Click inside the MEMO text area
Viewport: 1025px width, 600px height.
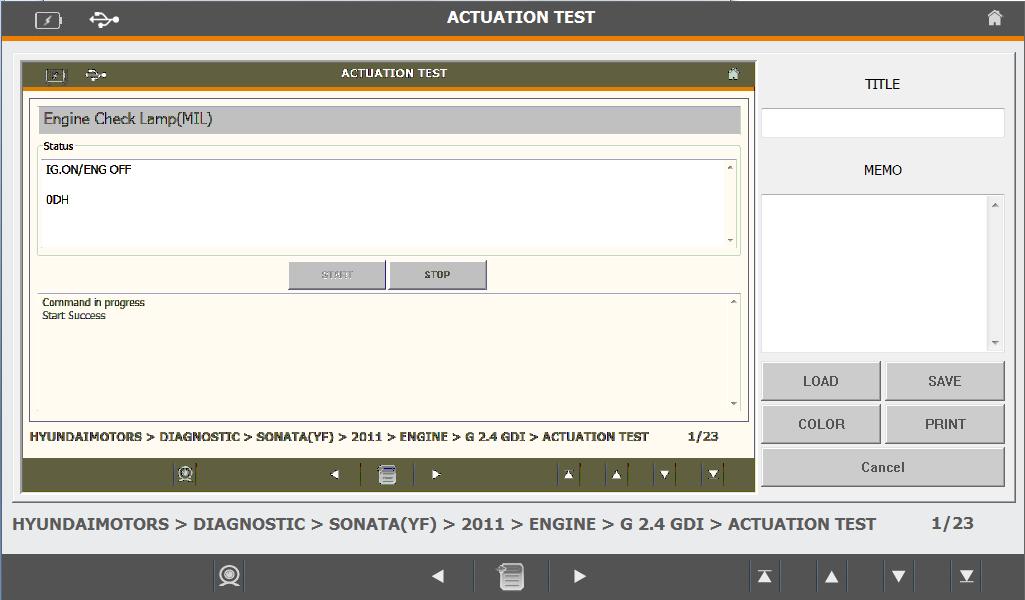pyautogui.click(x=875, y=273)
